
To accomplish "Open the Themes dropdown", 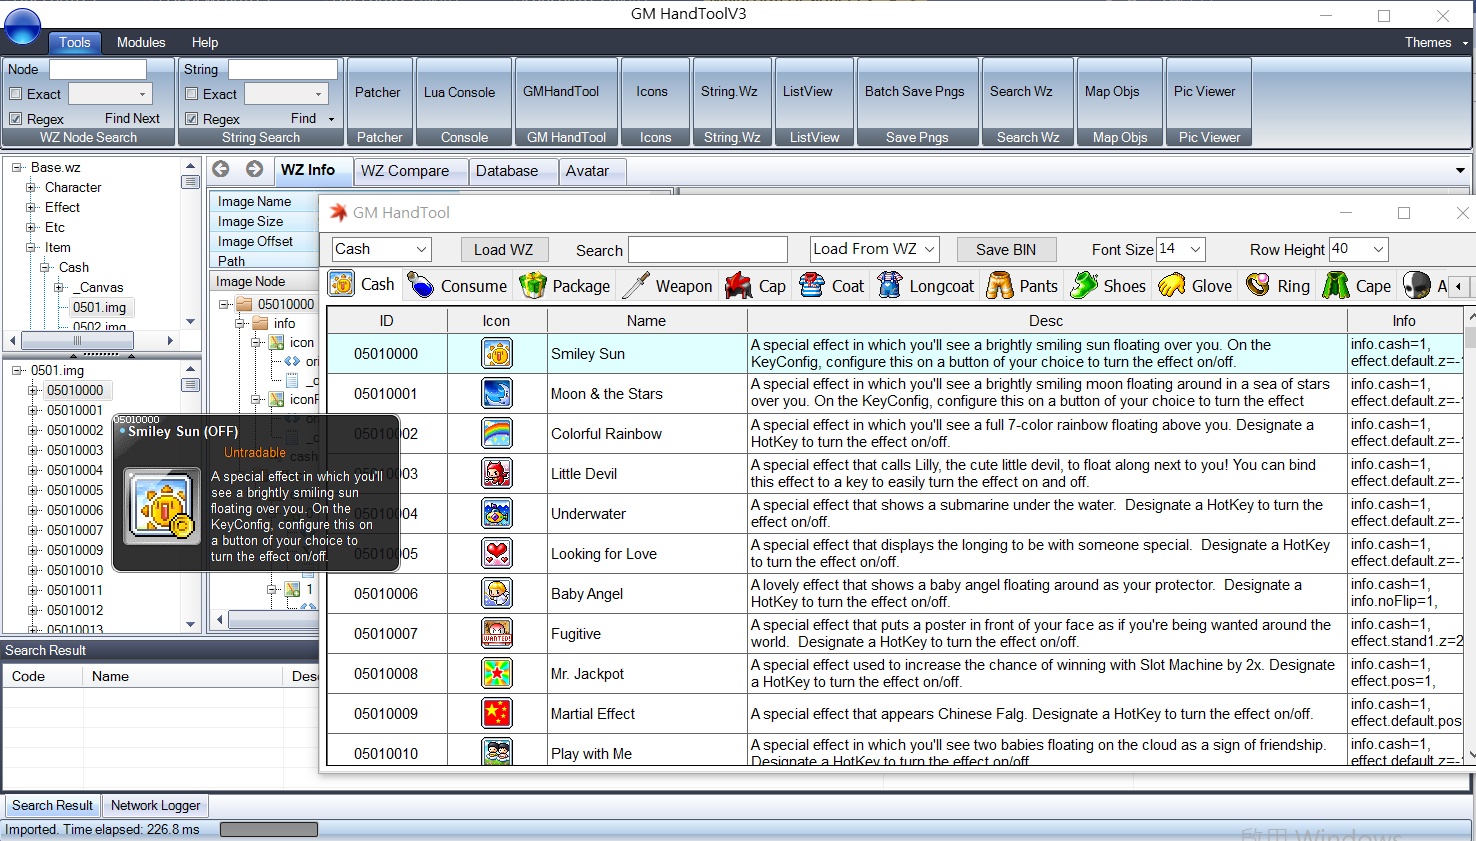I will (1430, 42).
